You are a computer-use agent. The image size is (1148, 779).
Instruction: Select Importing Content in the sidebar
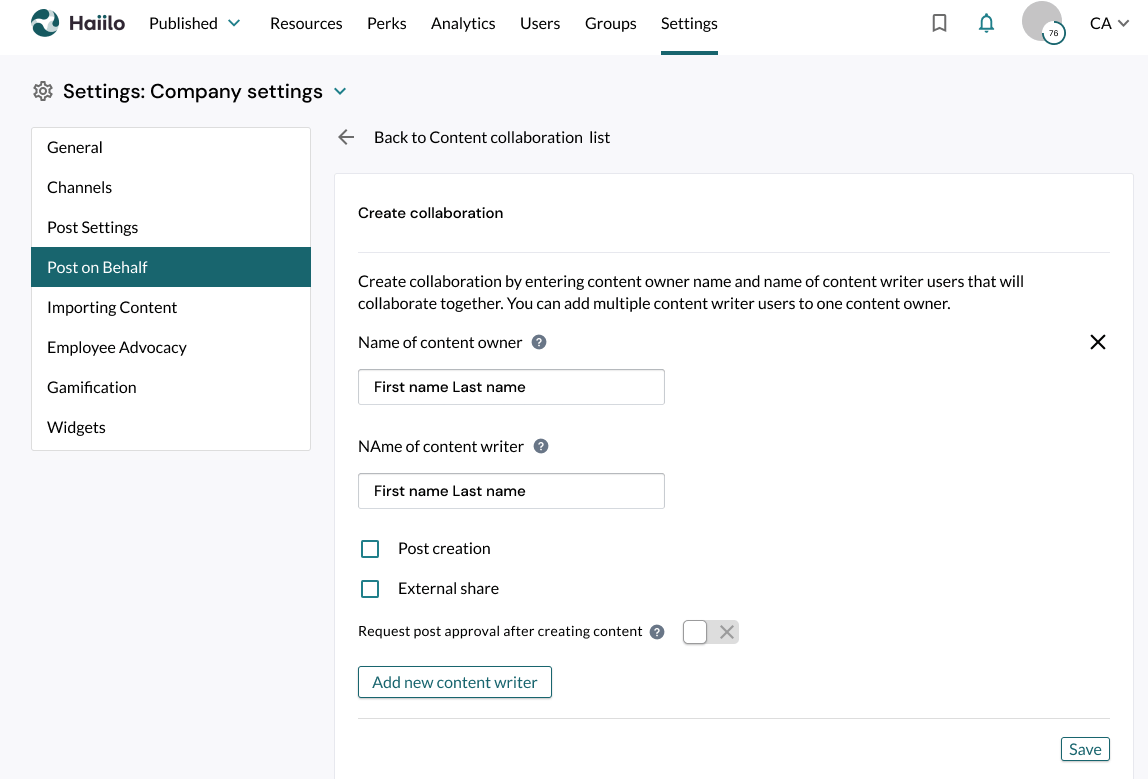click(171, 308)
